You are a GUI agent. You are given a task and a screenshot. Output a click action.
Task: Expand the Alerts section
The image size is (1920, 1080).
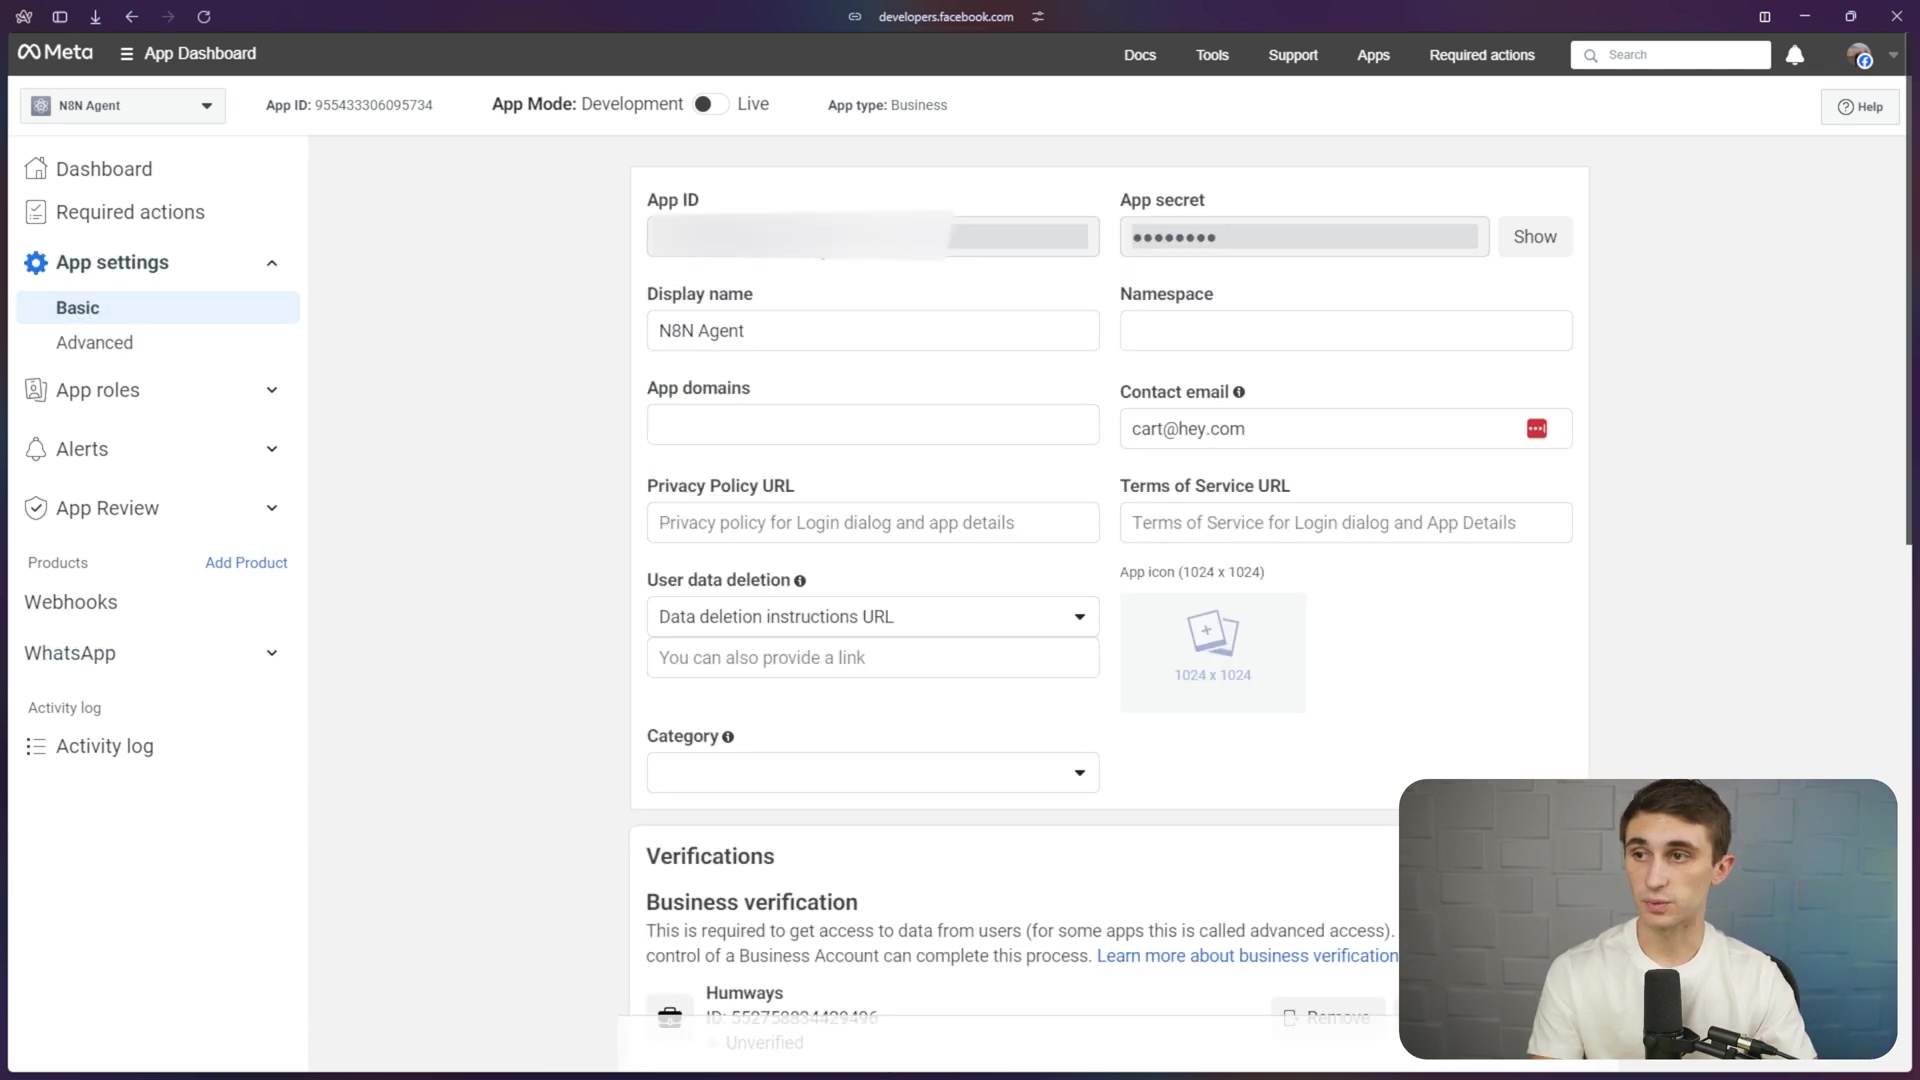click(272, 449)
